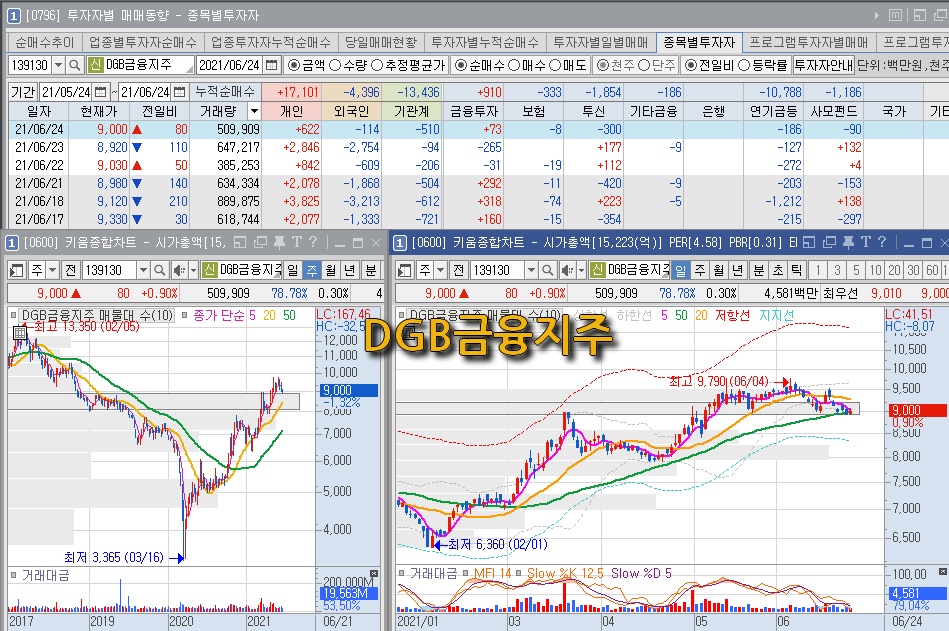The width and height of the screenshot is (949, 631).
Task: Open help in right chart titlebar
Action: (882, 243)
